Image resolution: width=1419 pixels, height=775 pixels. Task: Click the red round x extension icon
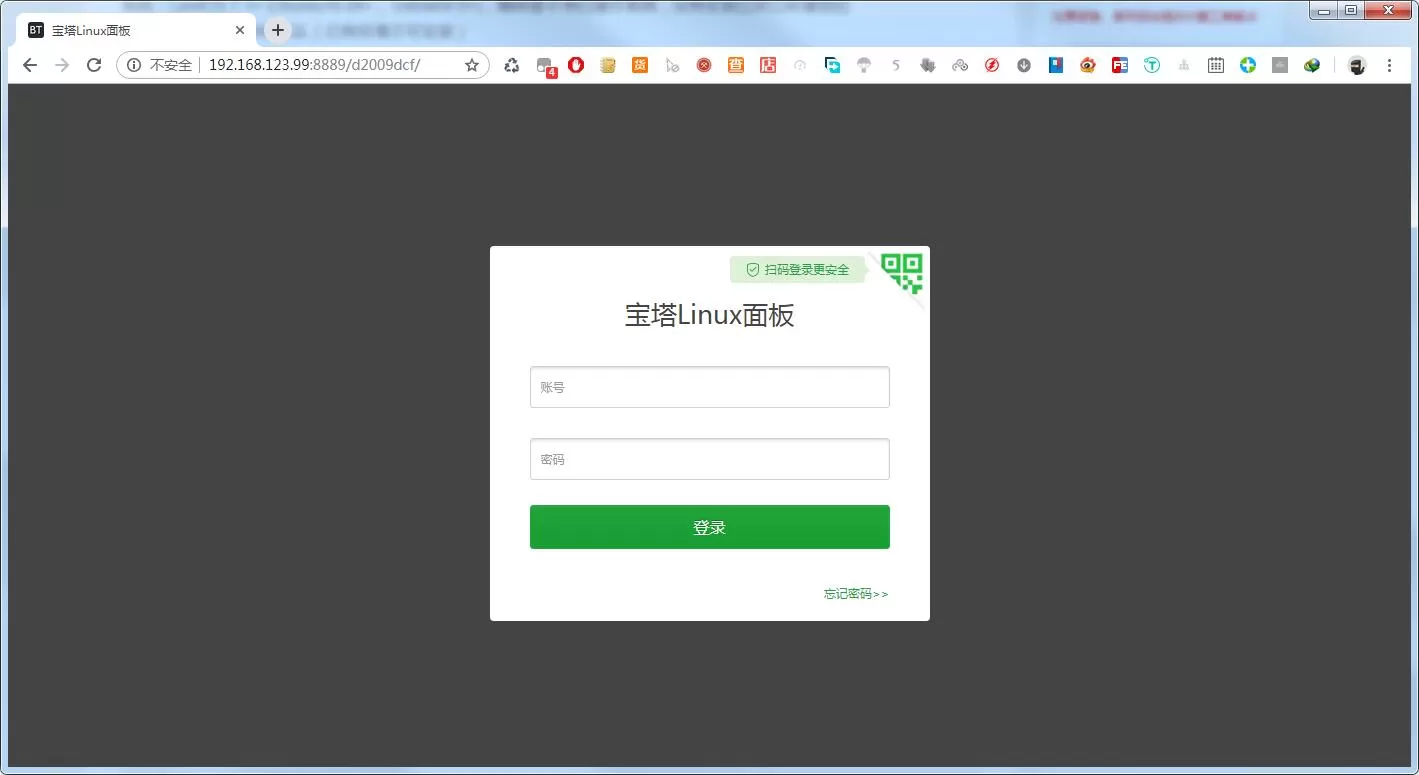click(x=704, y=65)
